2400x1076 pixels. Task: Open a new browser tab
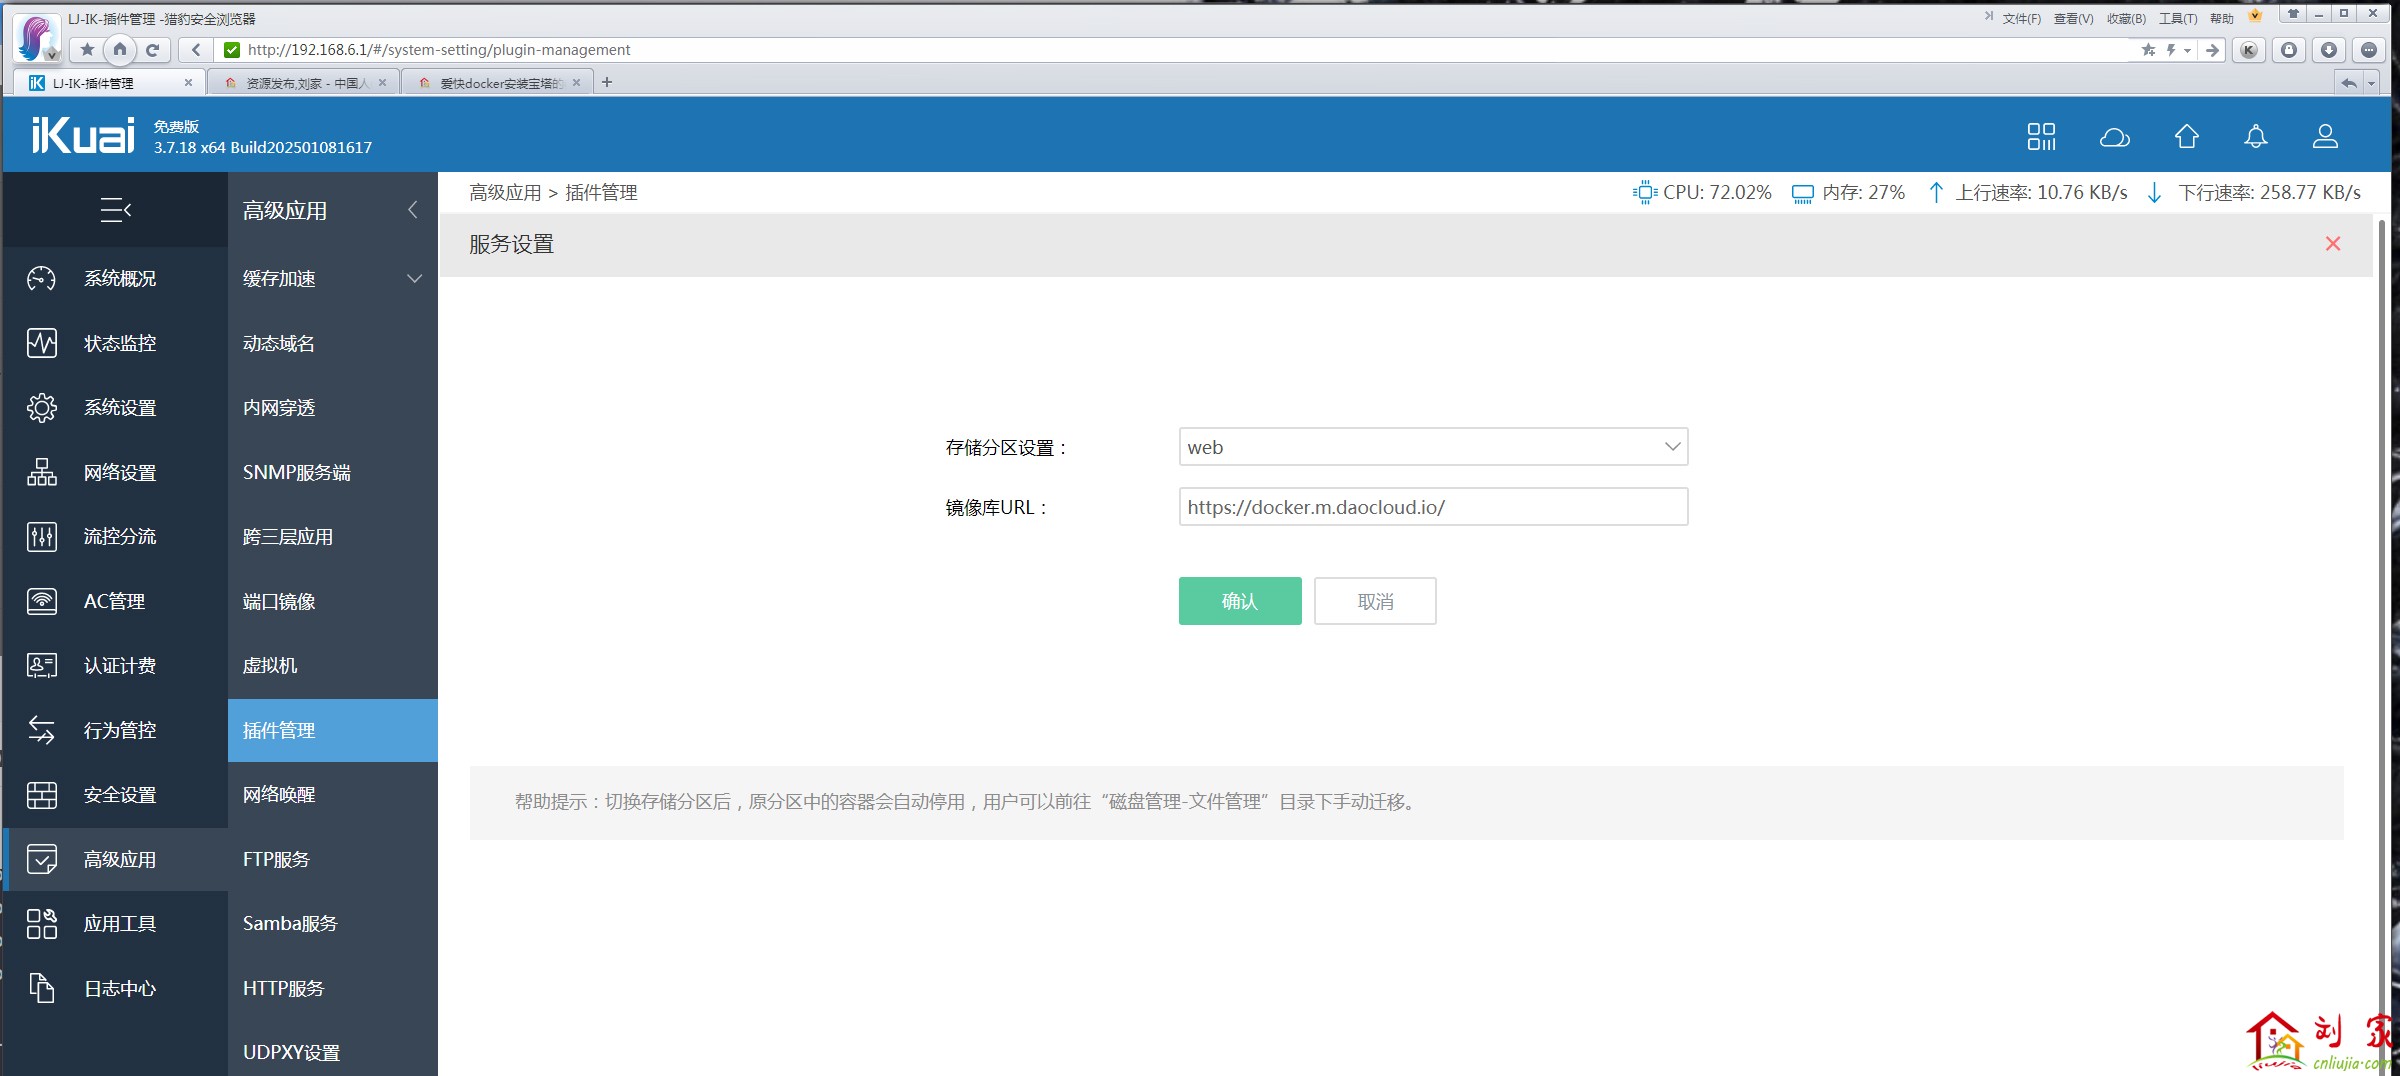(607, 82)
